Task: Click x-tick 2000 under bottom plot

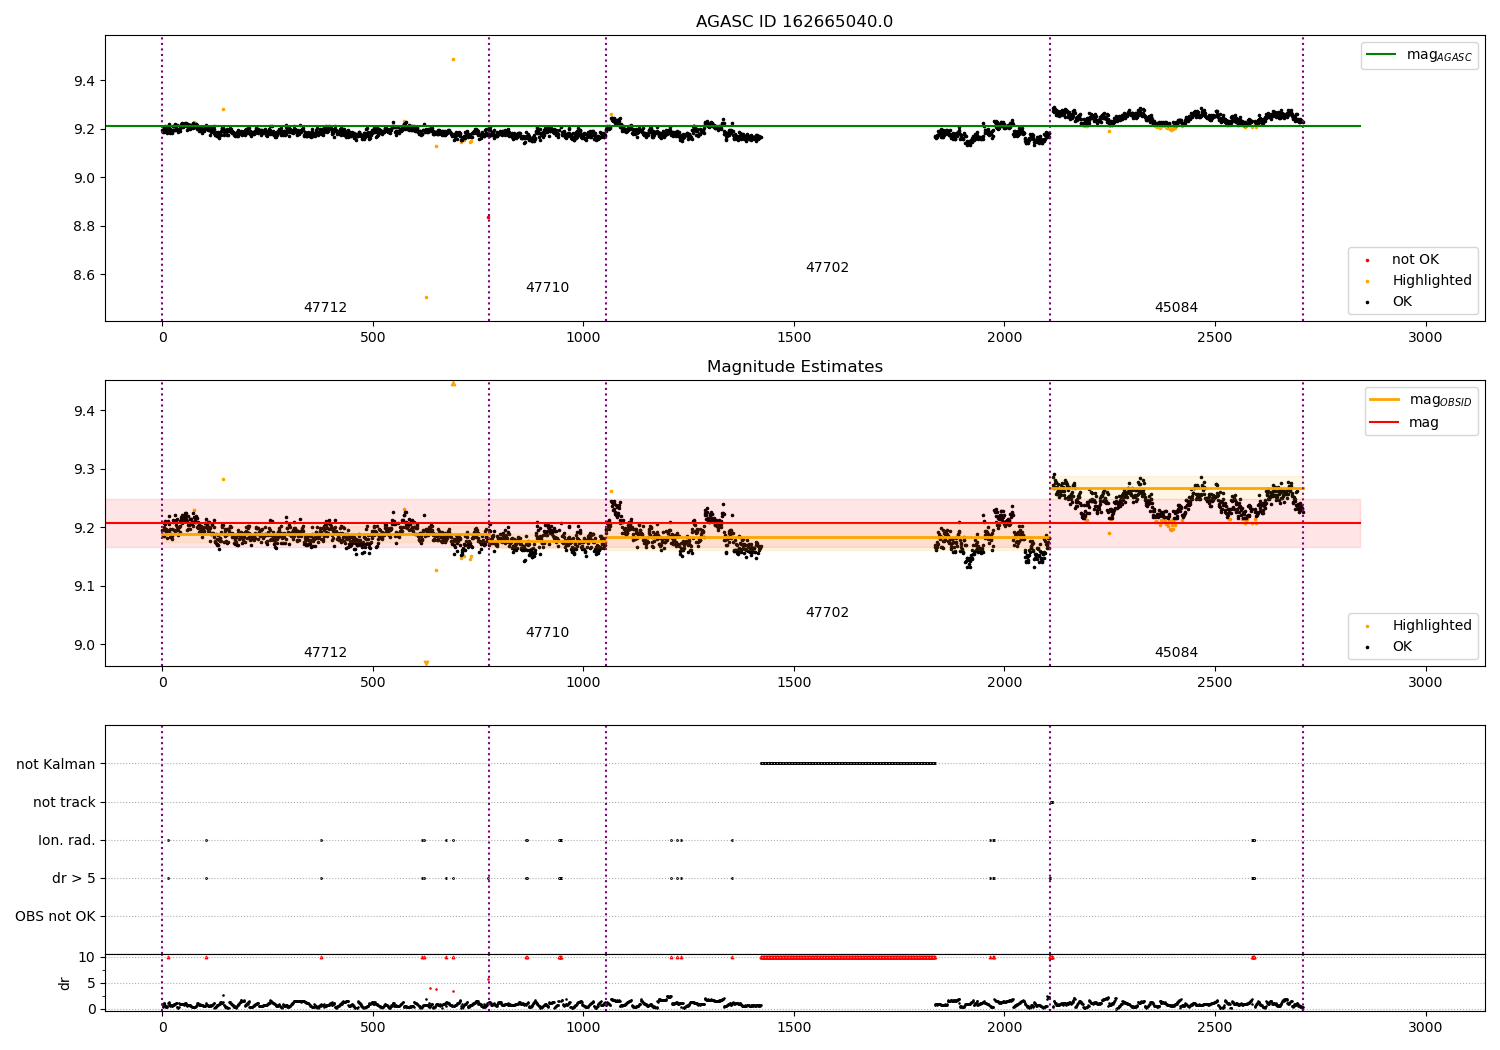Action: (x=1004, y=1028)
